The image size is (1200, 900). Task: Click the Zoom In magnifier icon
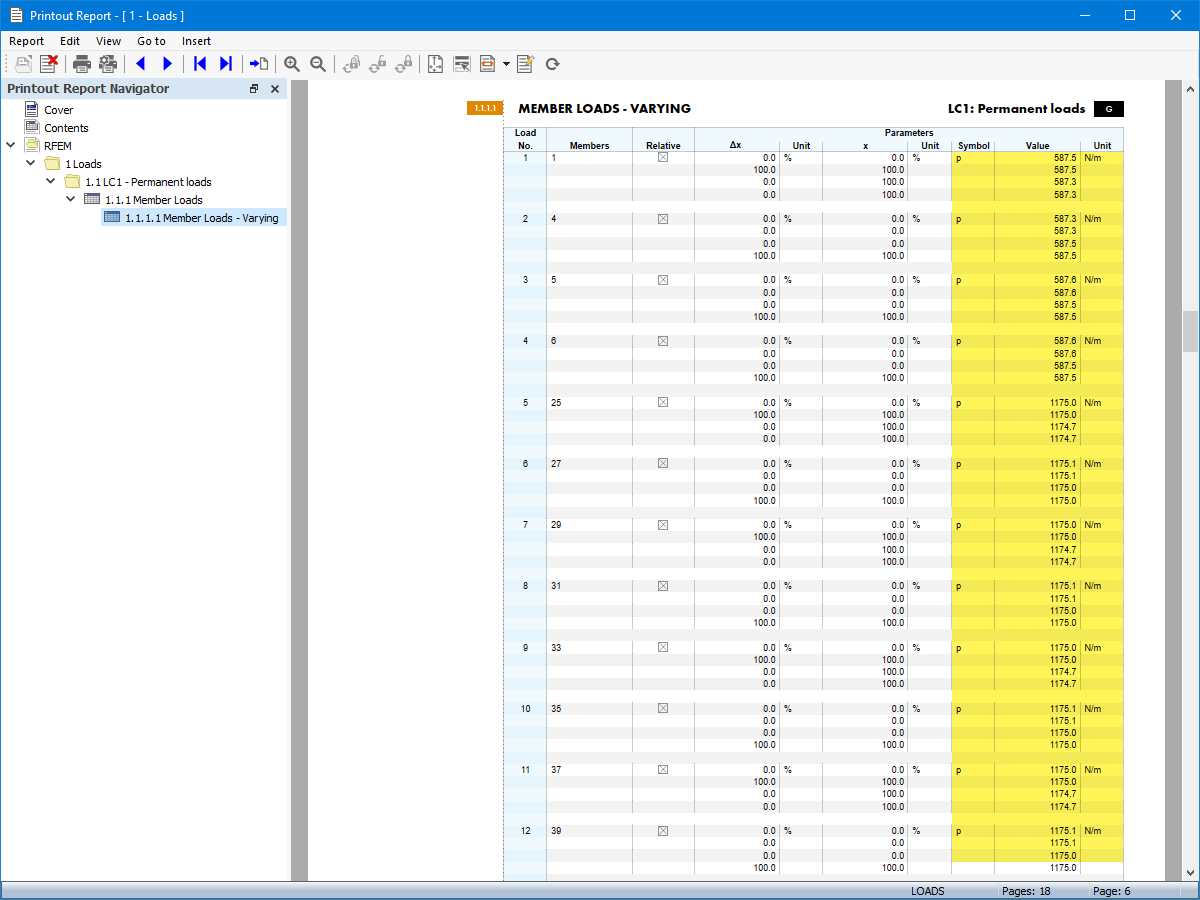(x=291, y=64)
